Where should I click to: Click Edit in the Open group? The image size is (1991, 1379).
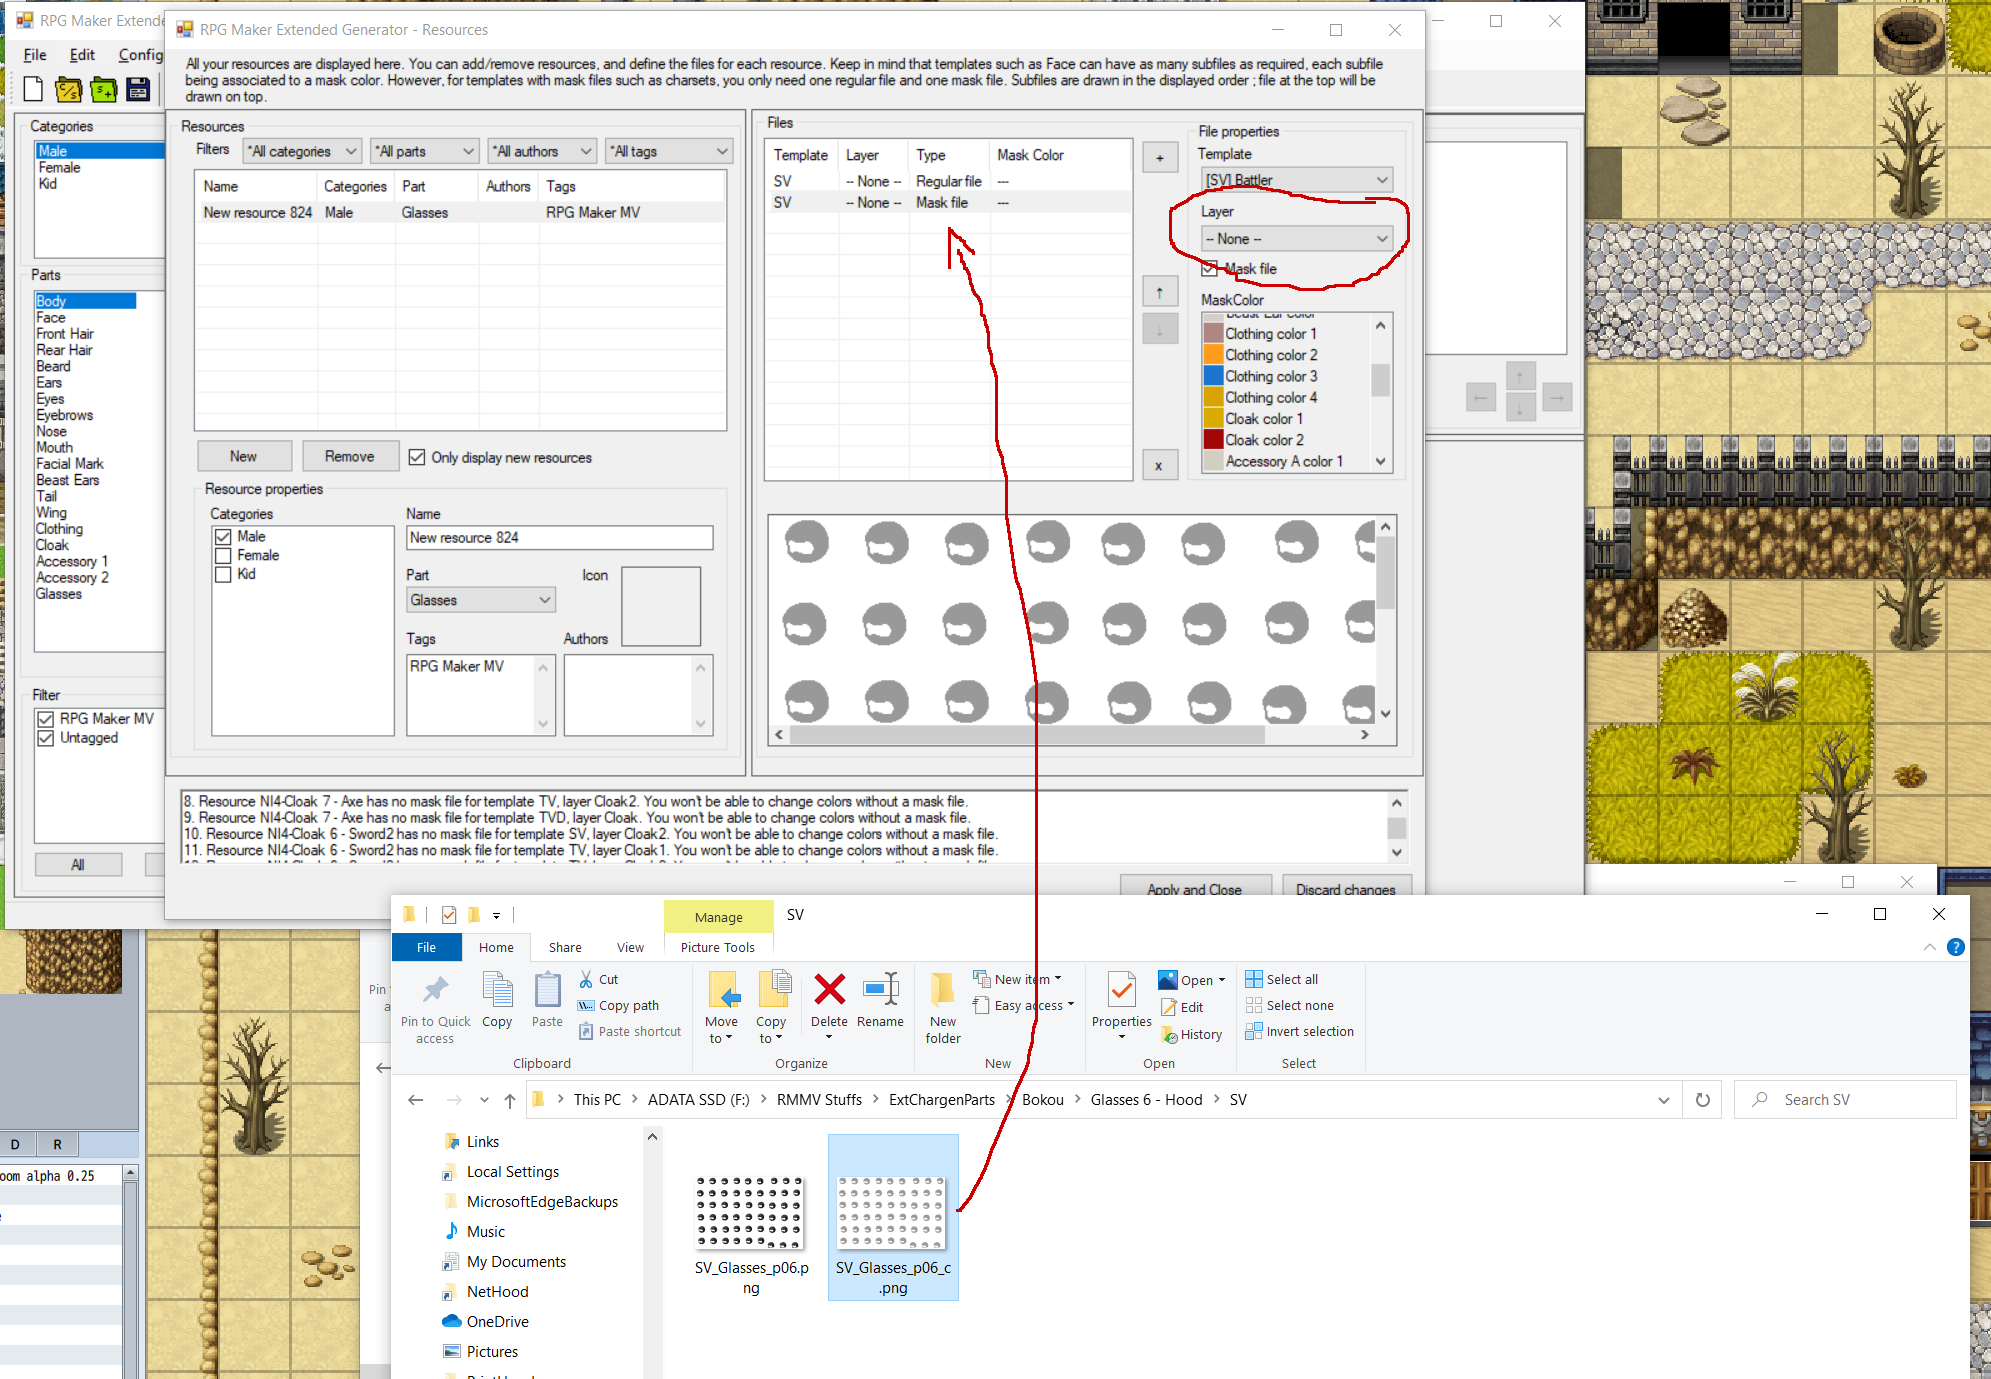1182,1007
